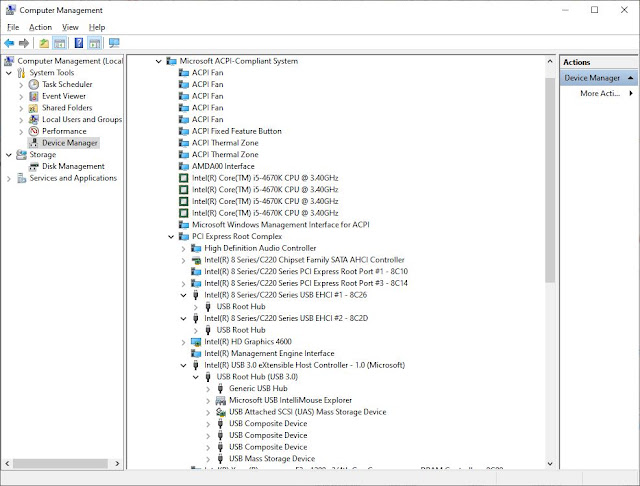Click the IntelliMouse Explorer device icon

click(220, 400)
